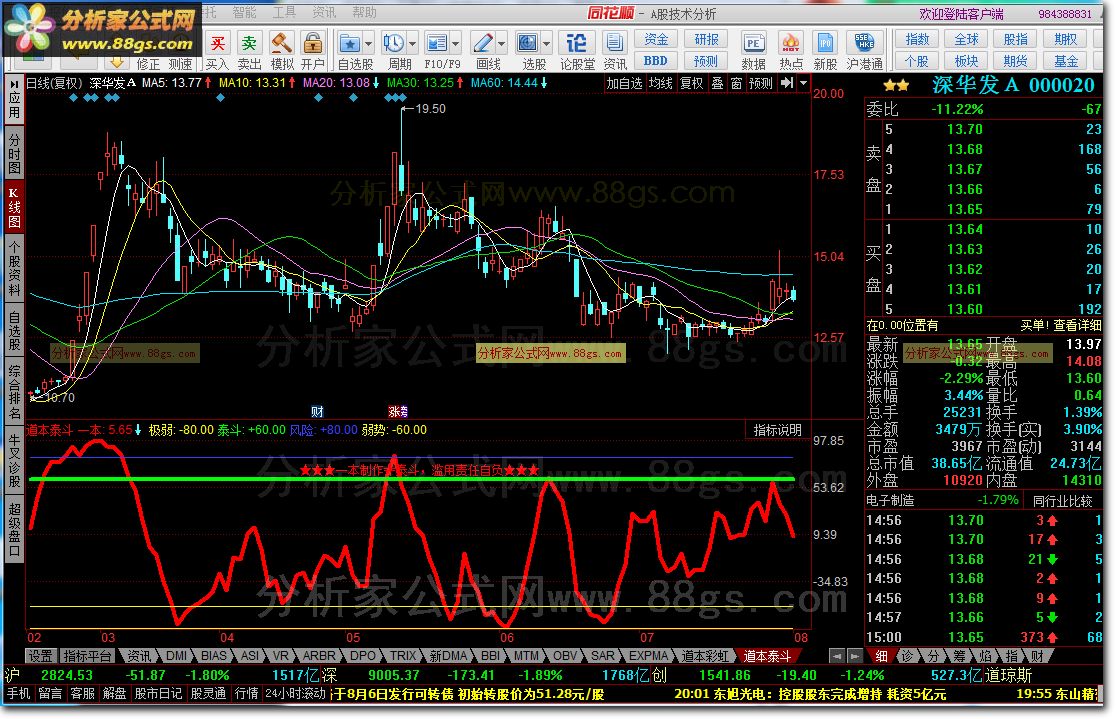This screenshot has height=719, width=1116.
Task: Click the two-star rating icon beside 深华发A
Action: pyautogui.click(x=896, y=85)
